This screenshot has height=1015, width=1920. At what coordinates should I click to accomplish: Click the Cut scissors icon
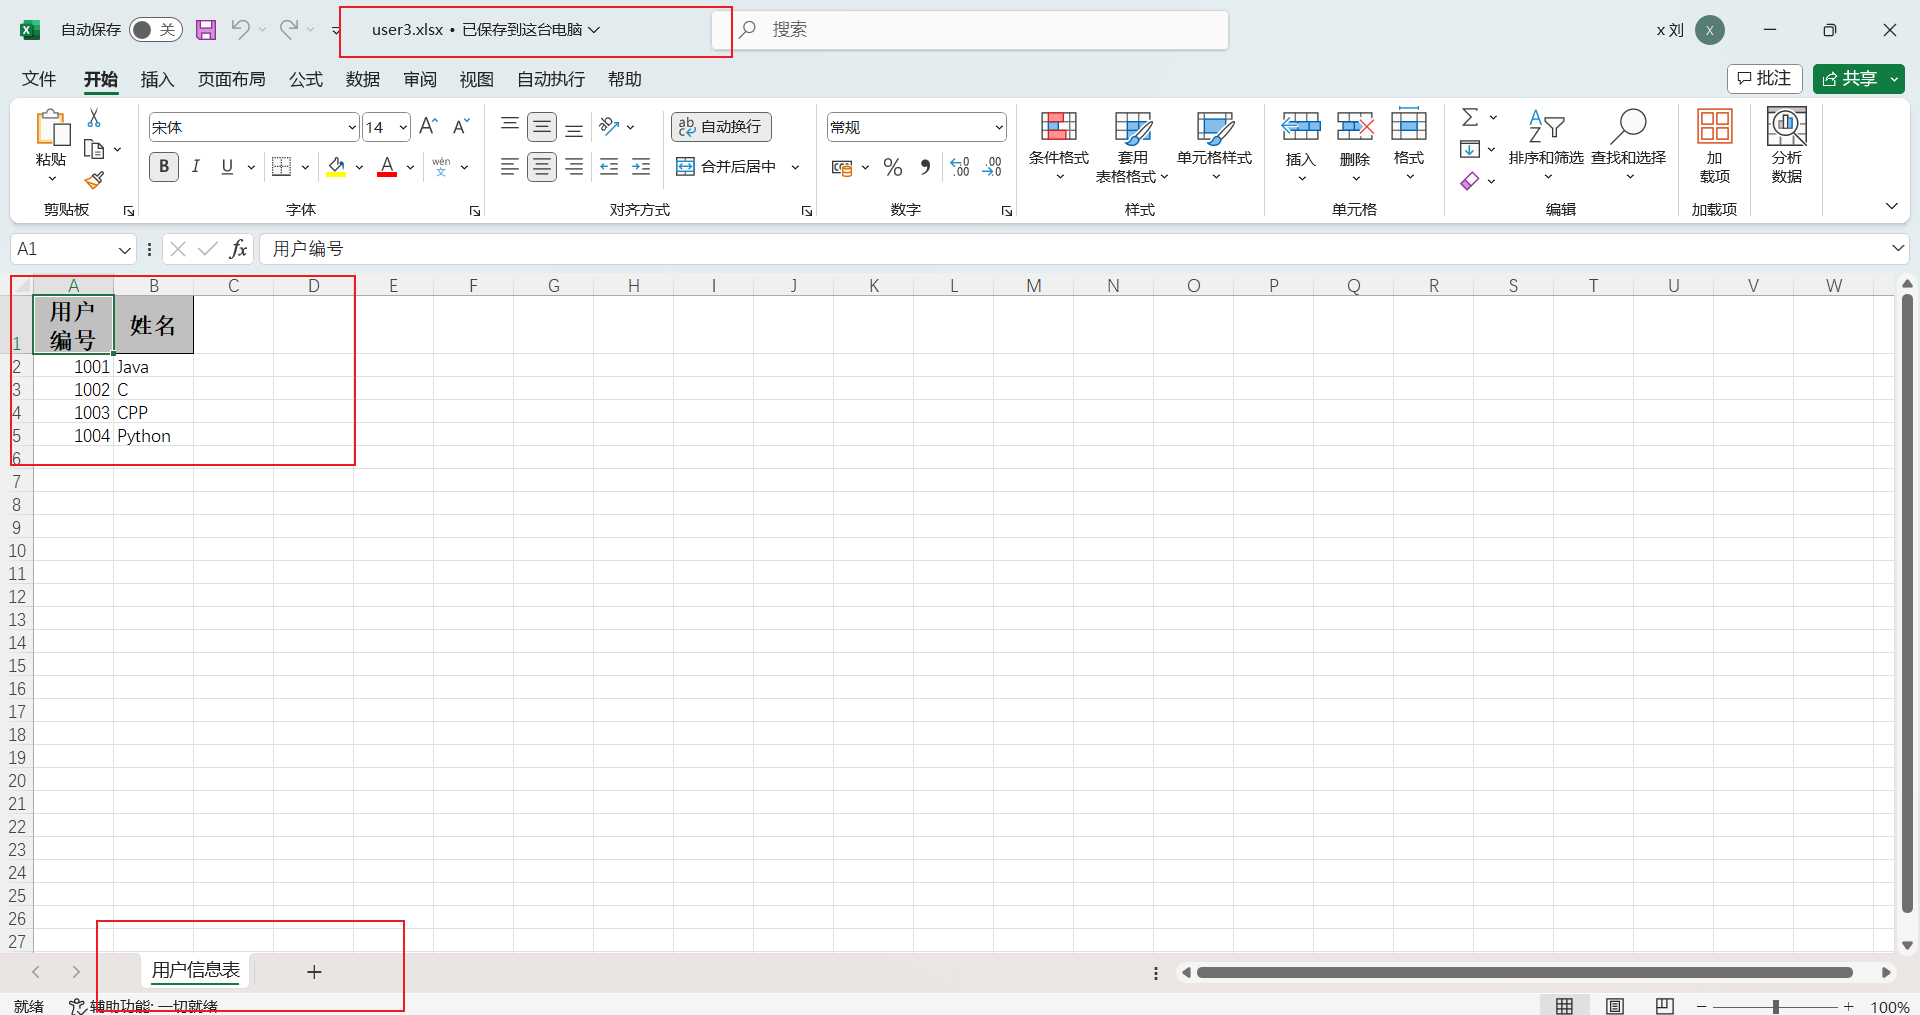94,118
